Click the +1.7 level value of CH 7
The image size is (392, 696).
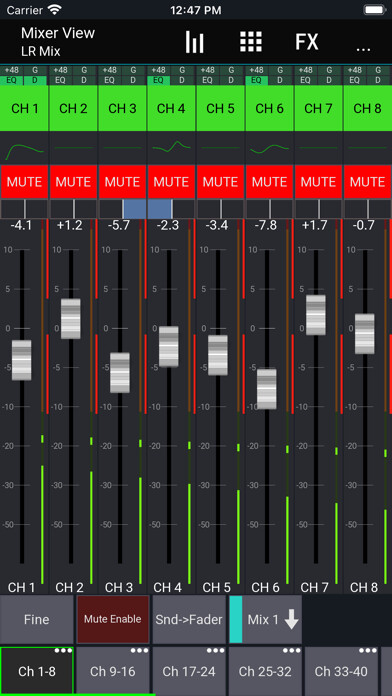[x=315, y=225]
